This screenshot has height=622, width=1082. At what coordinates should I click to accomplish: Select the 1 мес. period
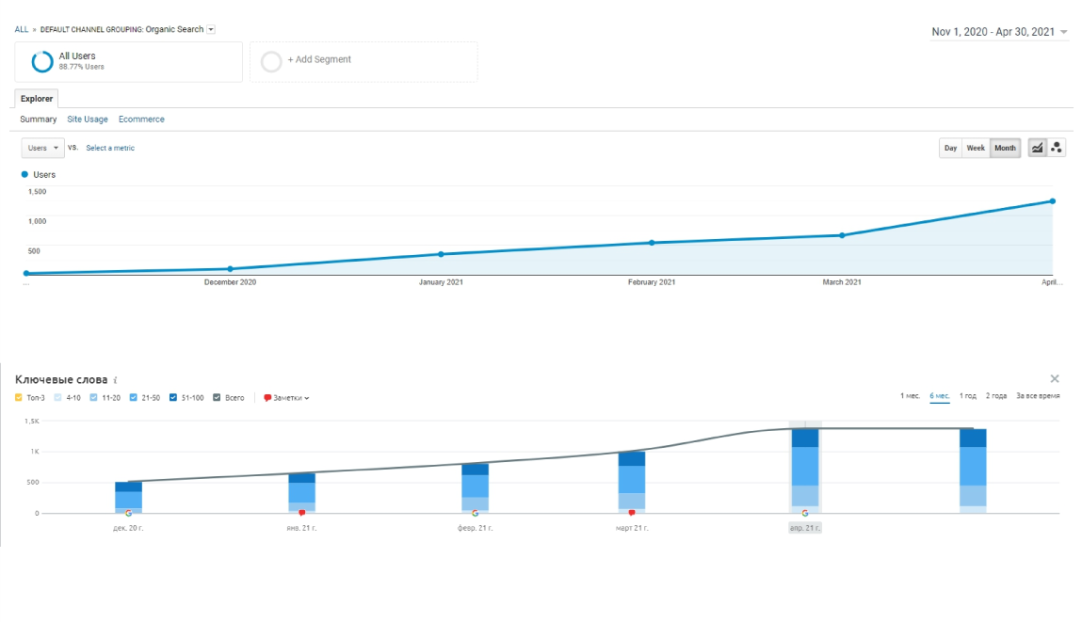910,396
